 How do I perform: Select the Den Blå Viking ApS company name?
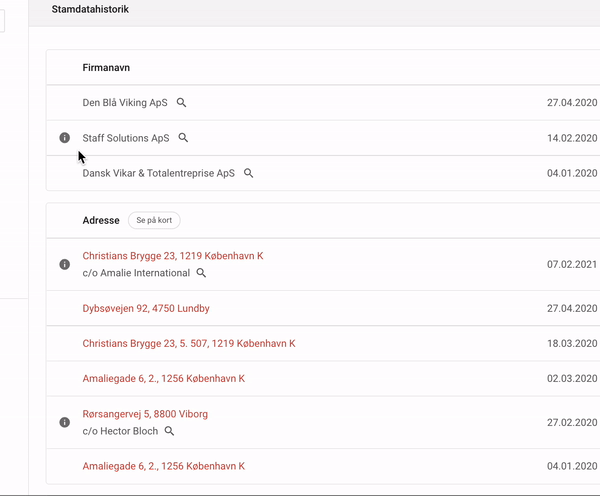click(125, 103)
